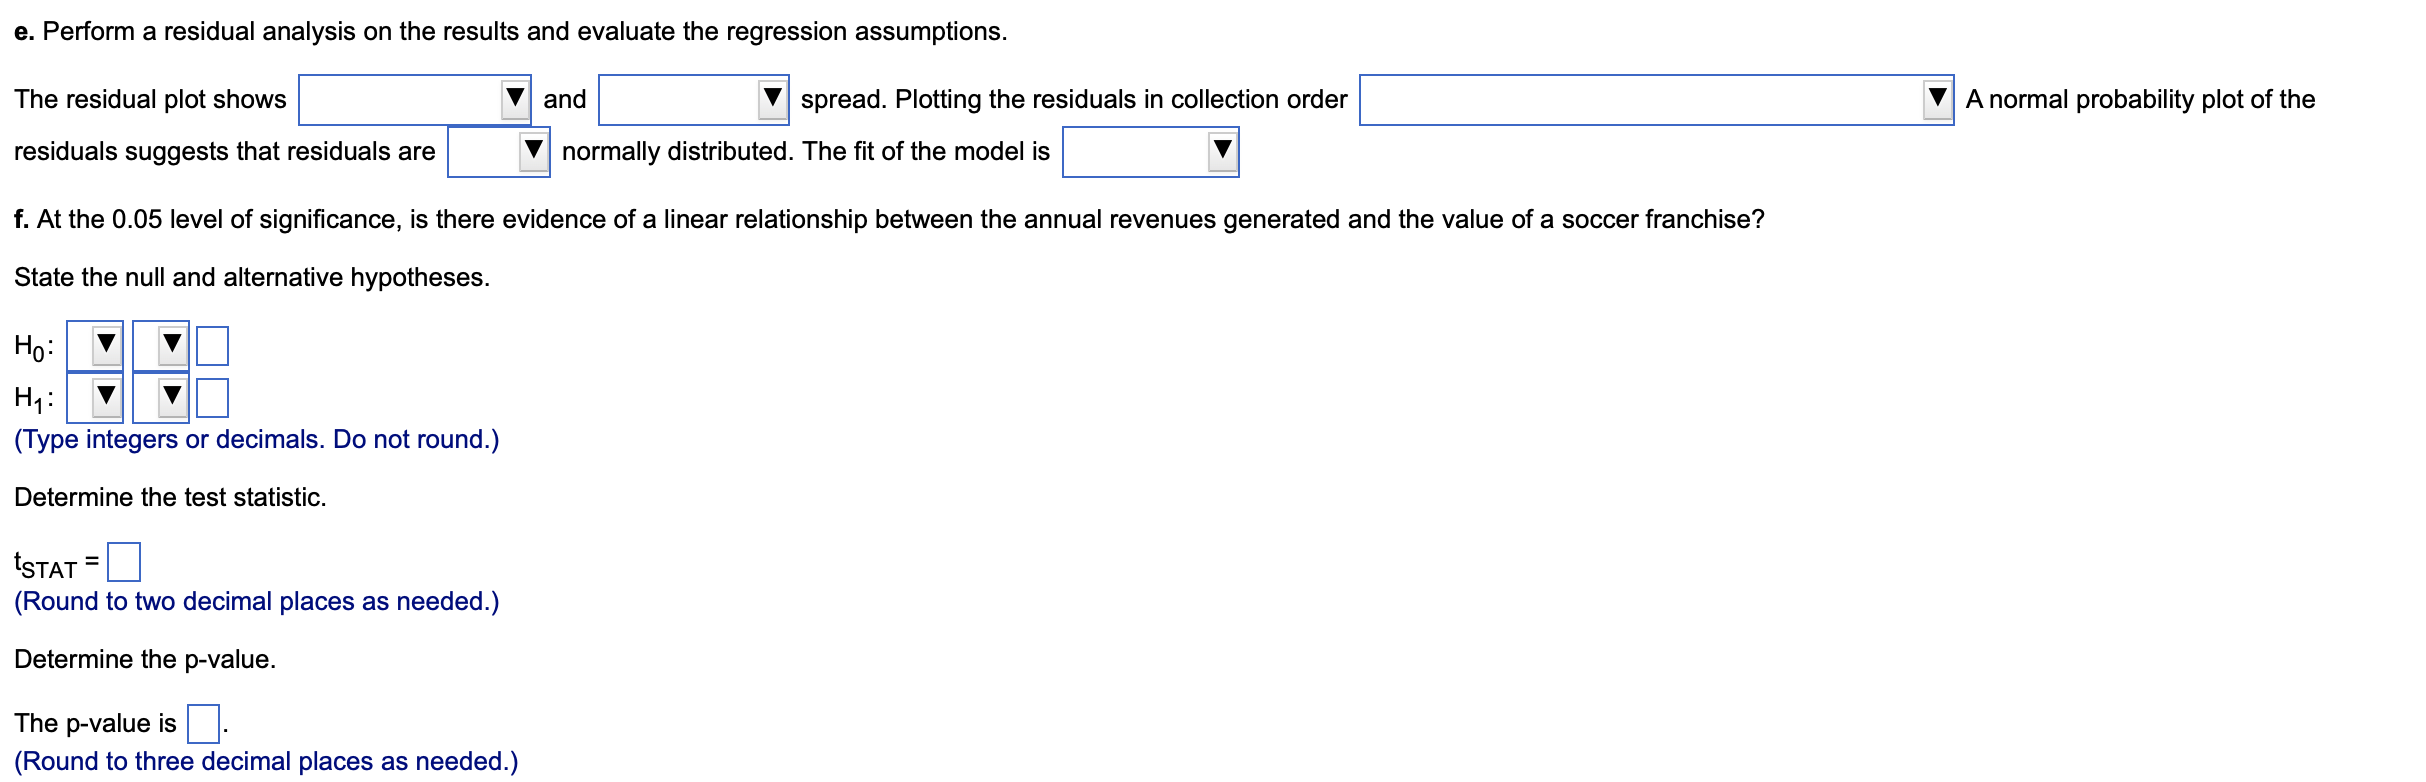Viewport: 2426px width, 782px height.
Task: Click the ▼ arrow on the spread dropdown
Action: coord(770,99)
